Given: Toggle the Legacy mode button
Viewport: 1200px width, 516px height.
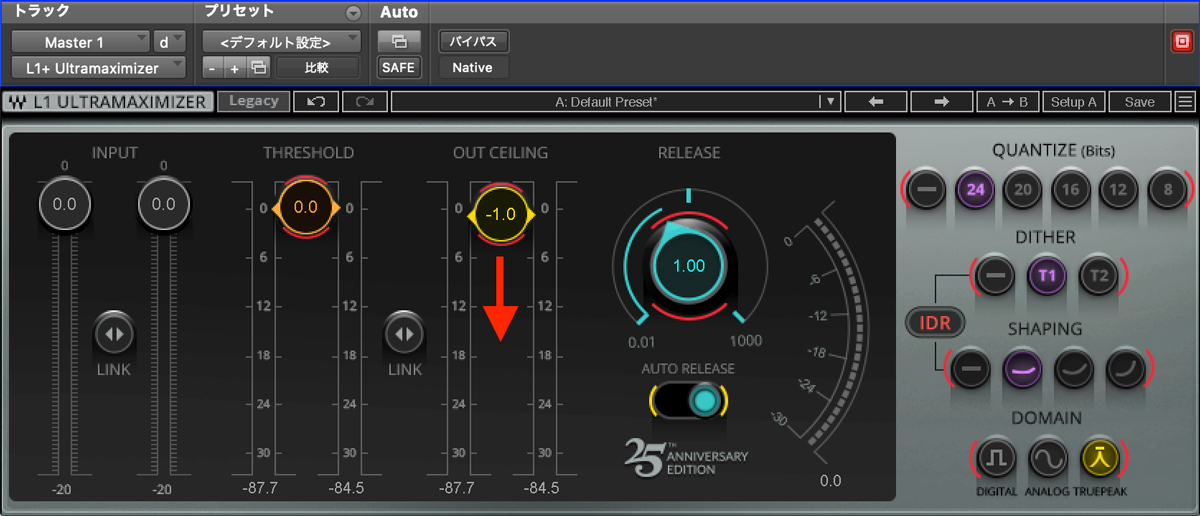Looking at the screenshot, I should (254, 101).
